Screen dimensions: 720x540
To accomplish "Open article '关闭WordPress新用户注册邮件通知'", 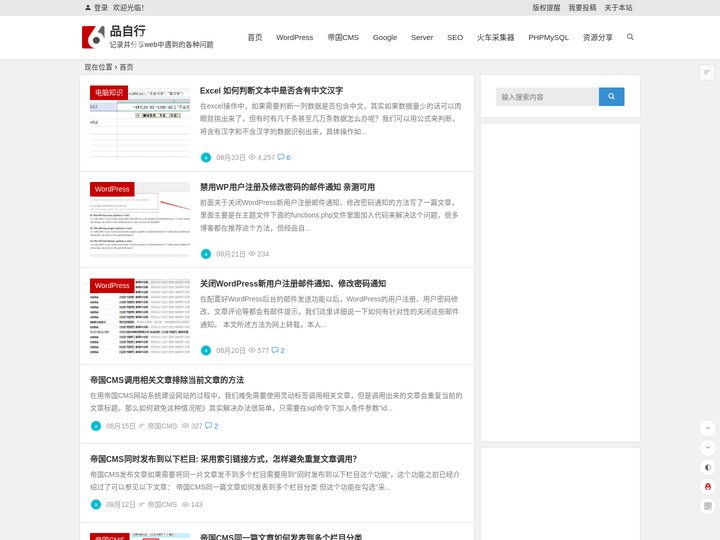I will pyautogui.click(x=293, y=283).
